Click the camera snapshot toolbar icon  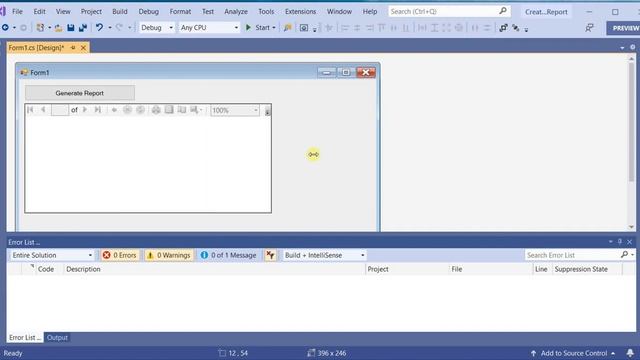tap(304, 28)
